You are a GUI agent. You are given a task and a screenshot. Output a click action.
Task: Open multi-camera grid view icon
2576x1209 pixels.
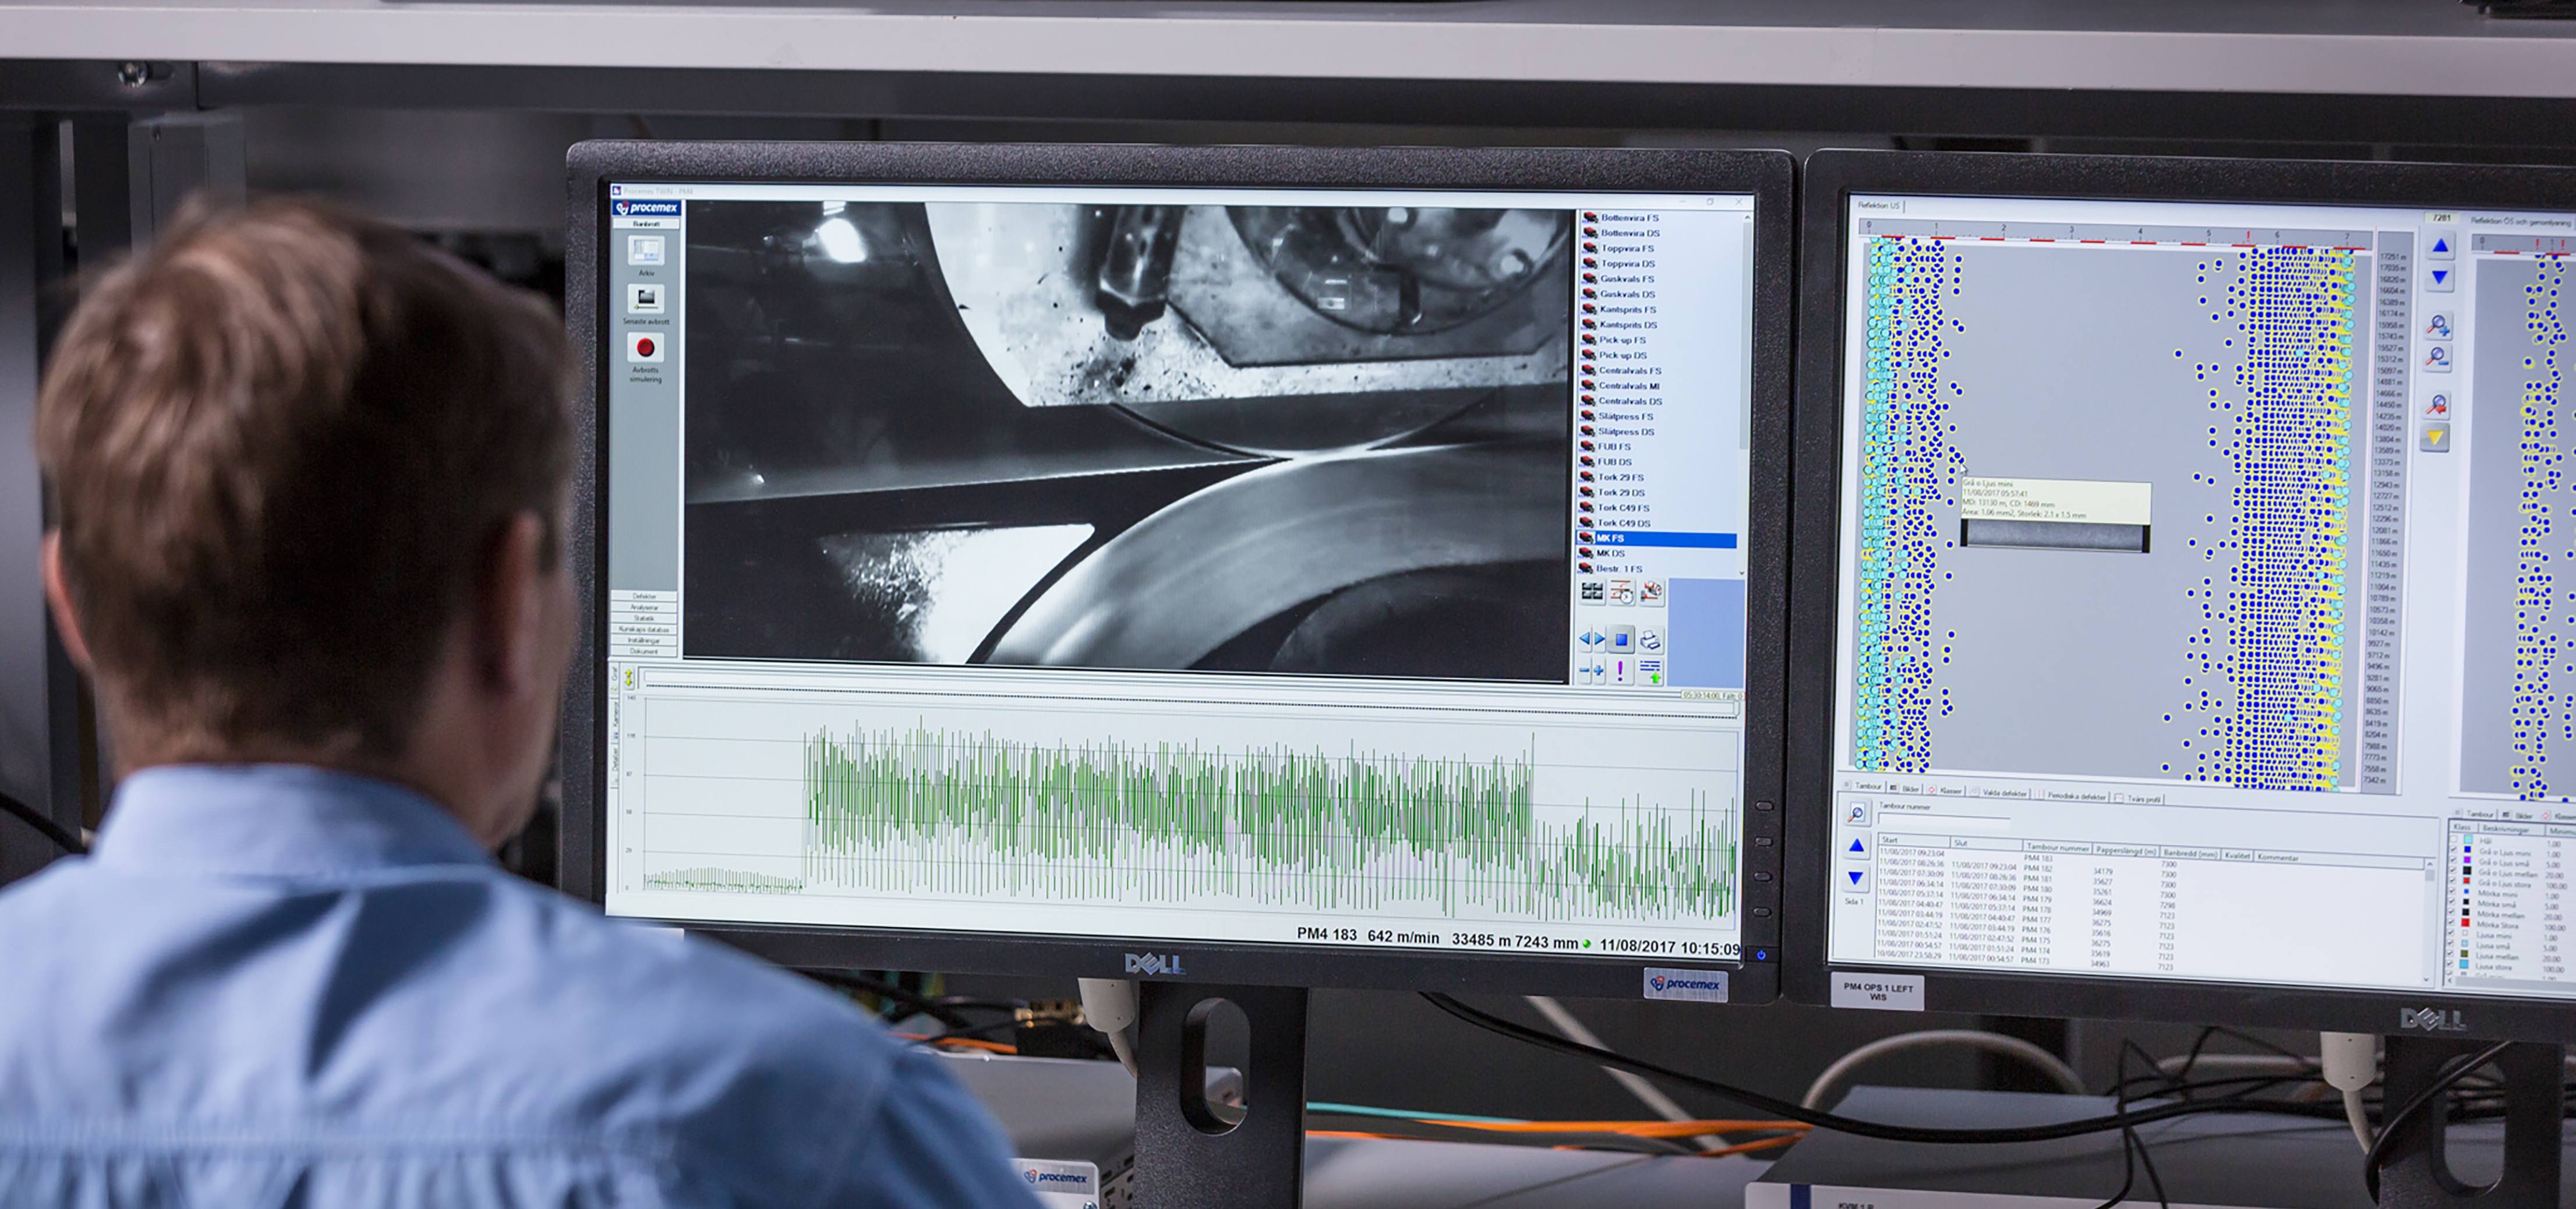tap(1593, 592)
